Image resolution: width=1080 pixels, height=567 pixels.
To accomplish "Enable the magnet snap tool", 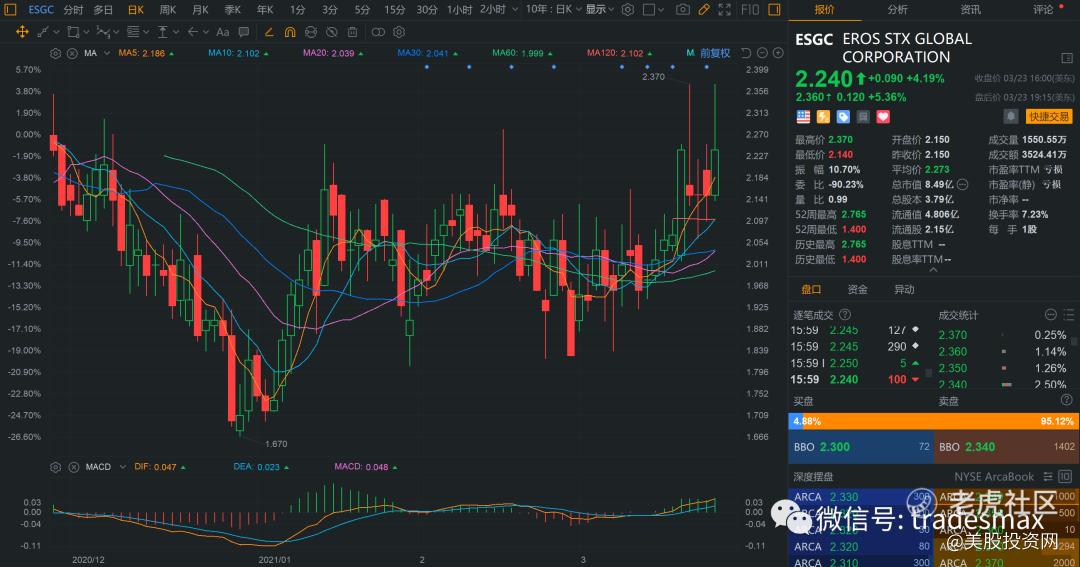I will coord(290,32).
